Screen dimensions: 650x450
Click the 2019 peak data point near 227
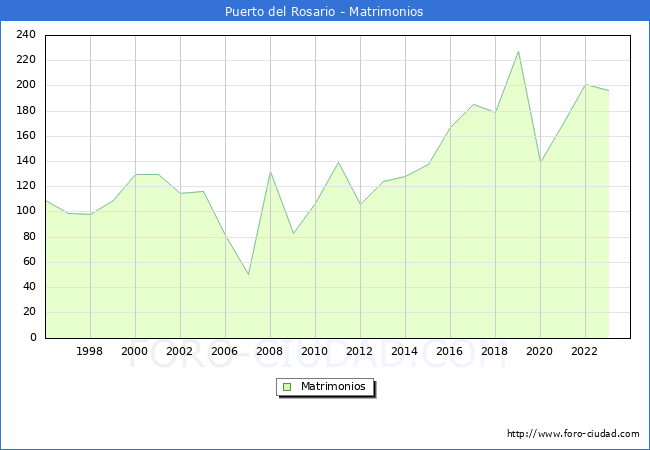518,52
